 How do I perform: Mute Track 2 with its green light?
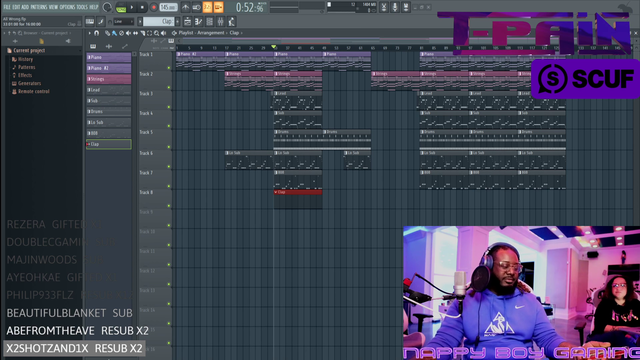tap(169, 87)
